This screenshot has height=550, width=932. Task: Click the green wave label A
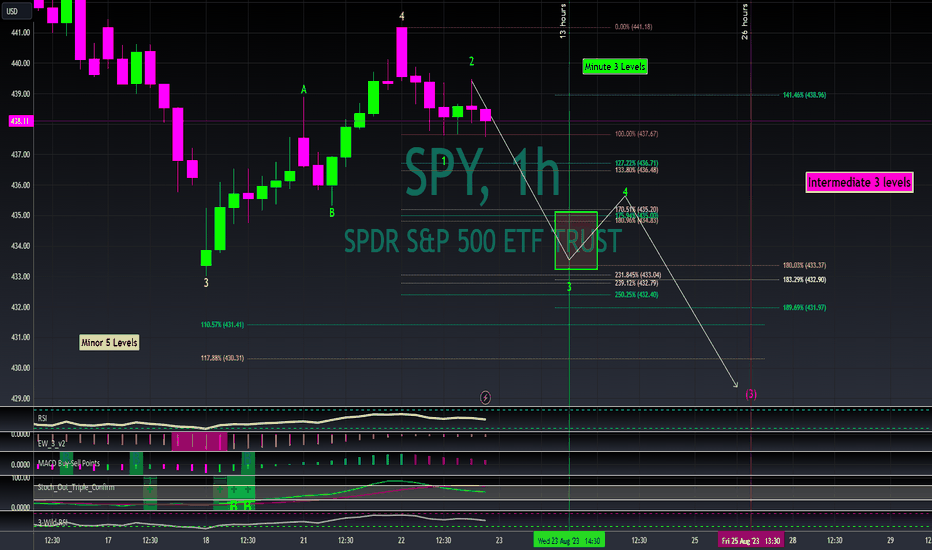pos(304,90)
